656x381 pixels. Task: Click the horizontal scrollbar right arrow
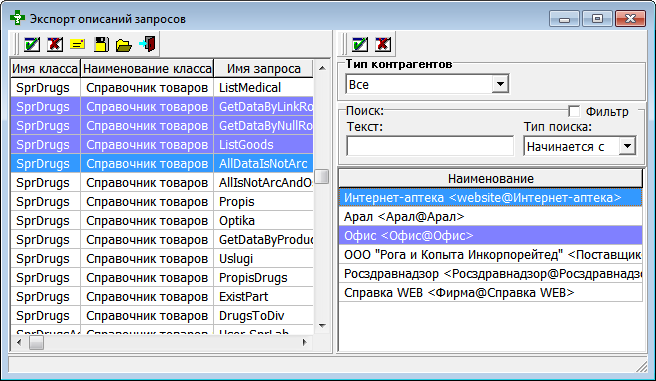[x=305, y=343]
